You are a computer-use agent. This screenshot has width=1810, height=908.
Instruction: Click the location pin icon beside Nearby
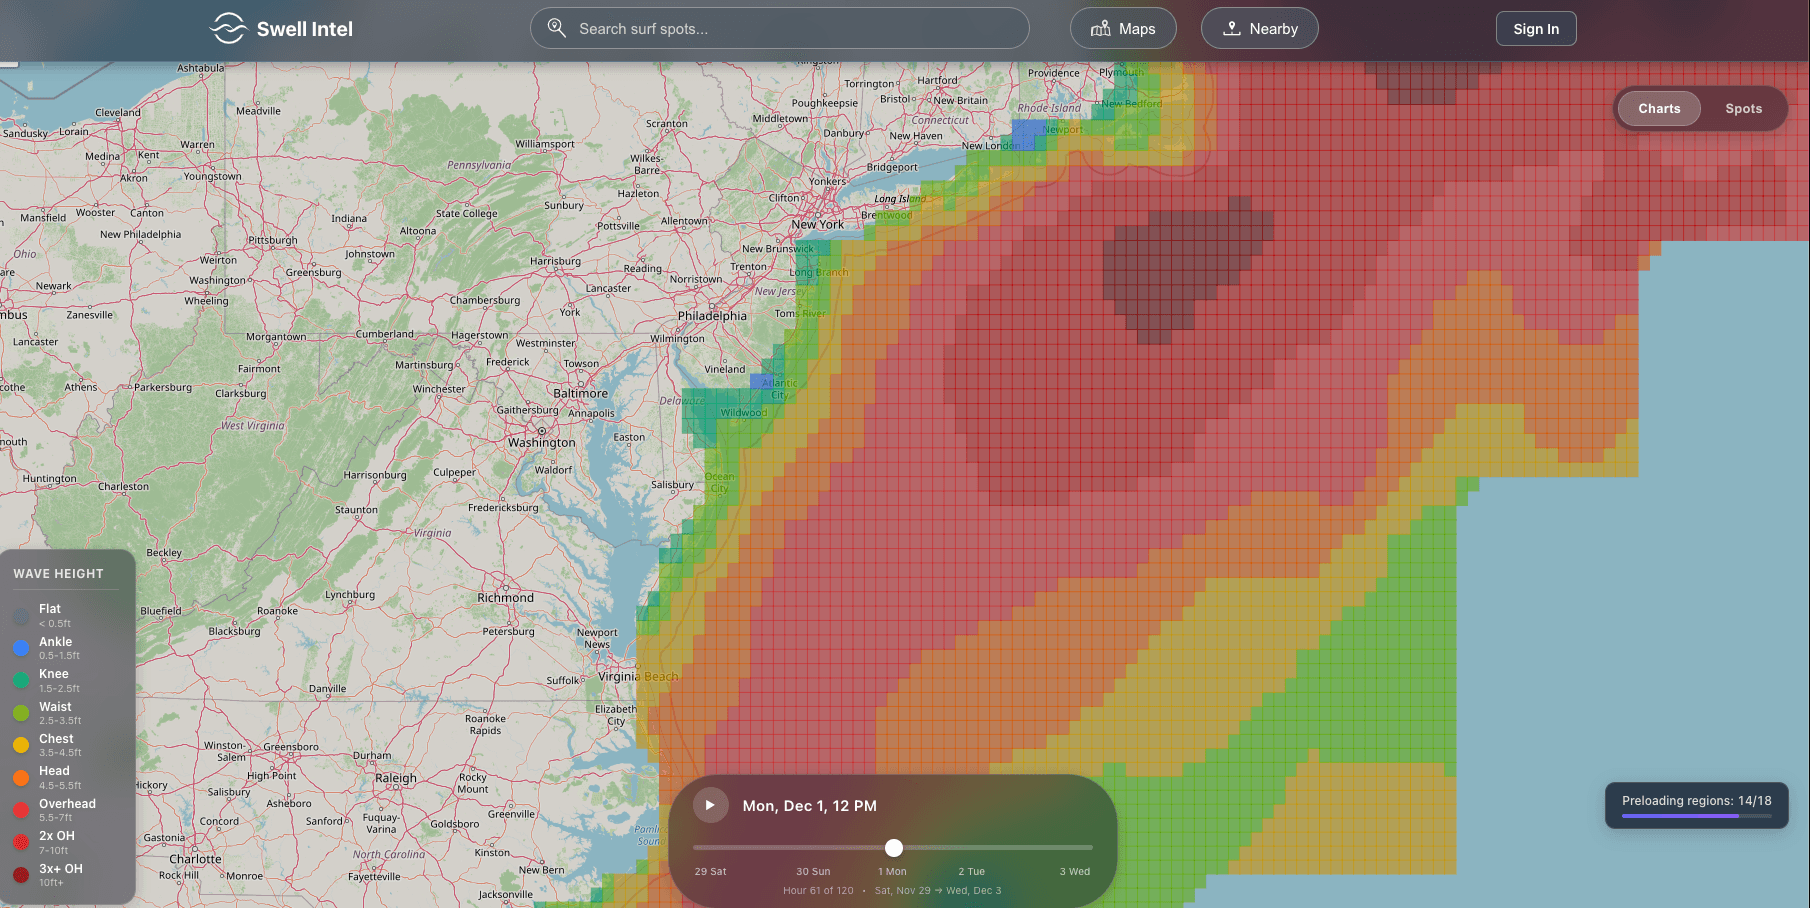[x=1231, y=28]
